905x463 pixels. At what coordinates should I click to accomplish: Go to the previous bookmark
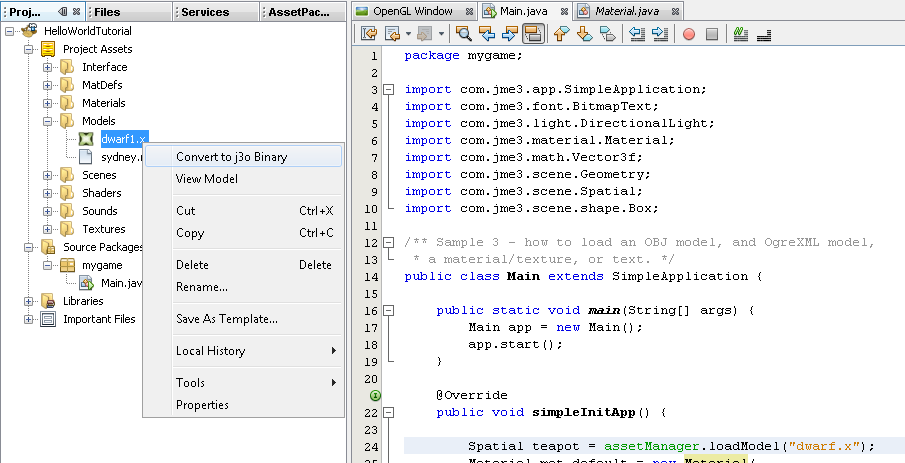pos(560,34)
